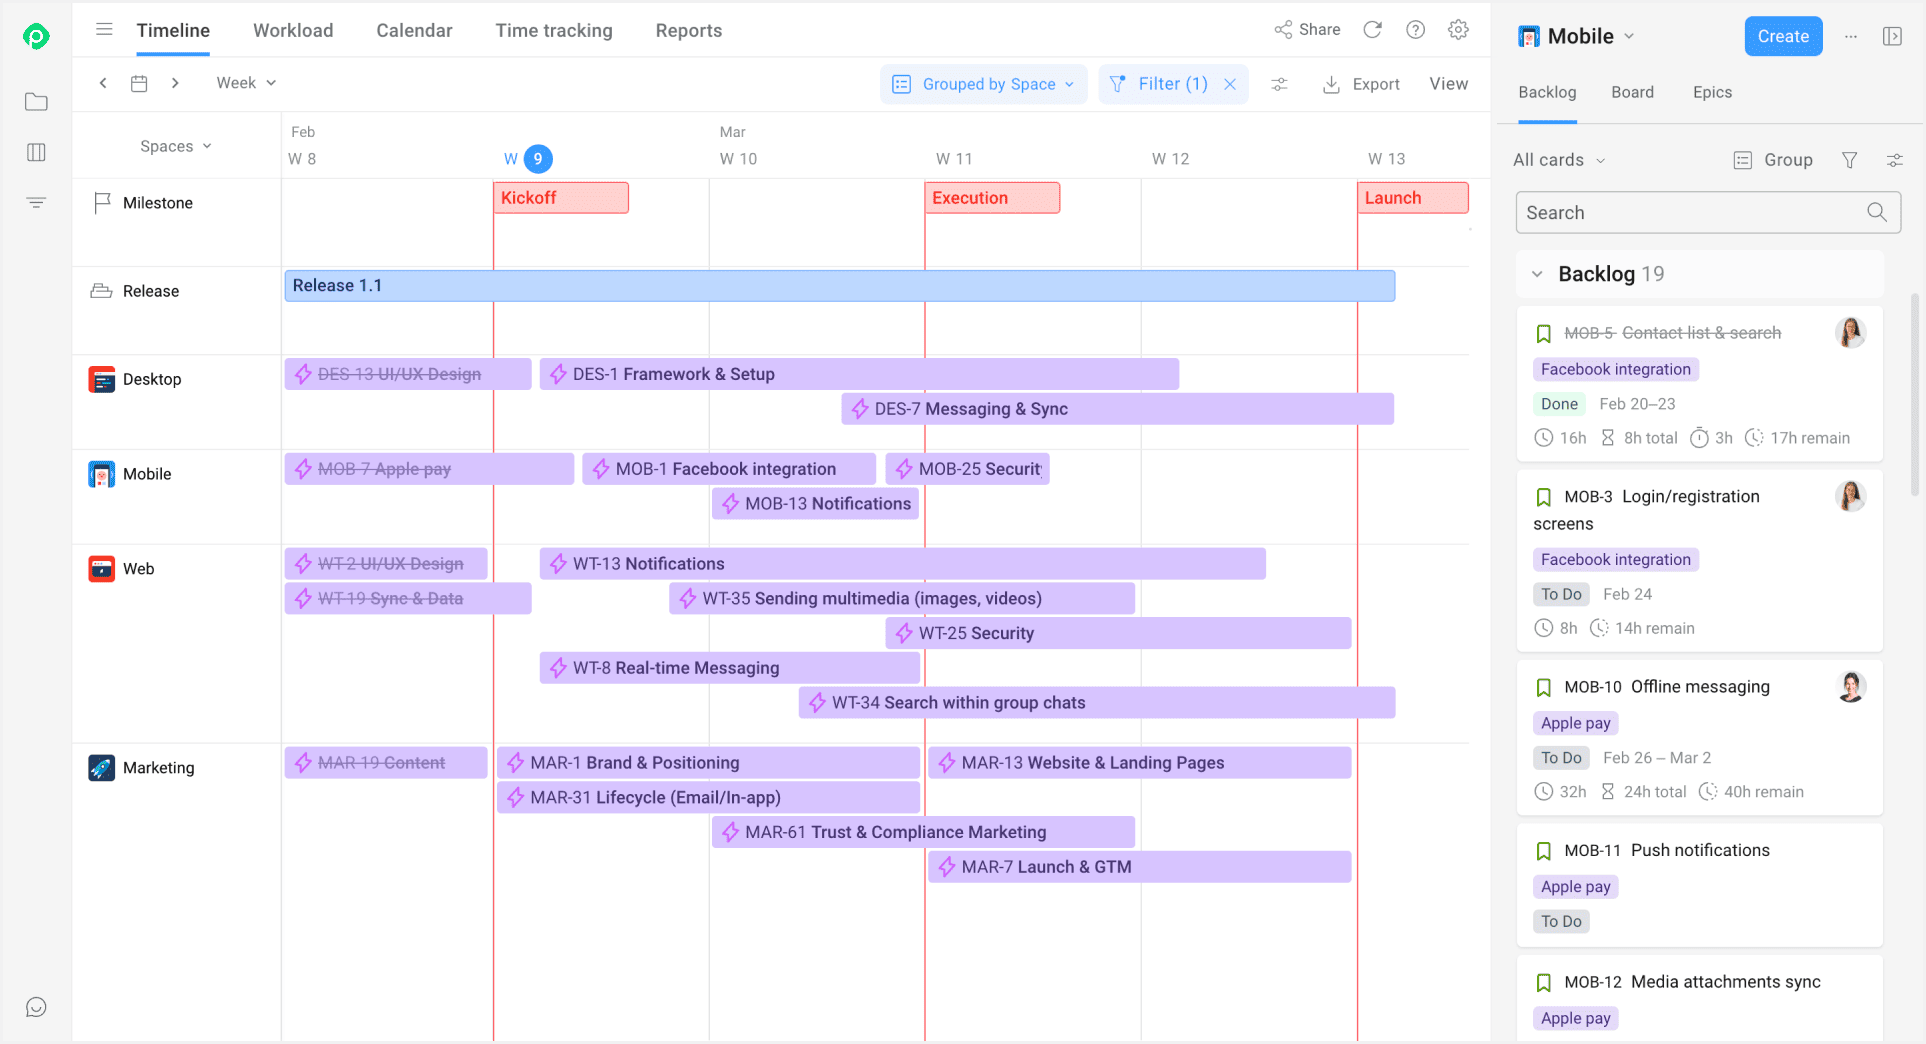
Task: Click the backlog filter funnel icon
Action: [1849, 160]
